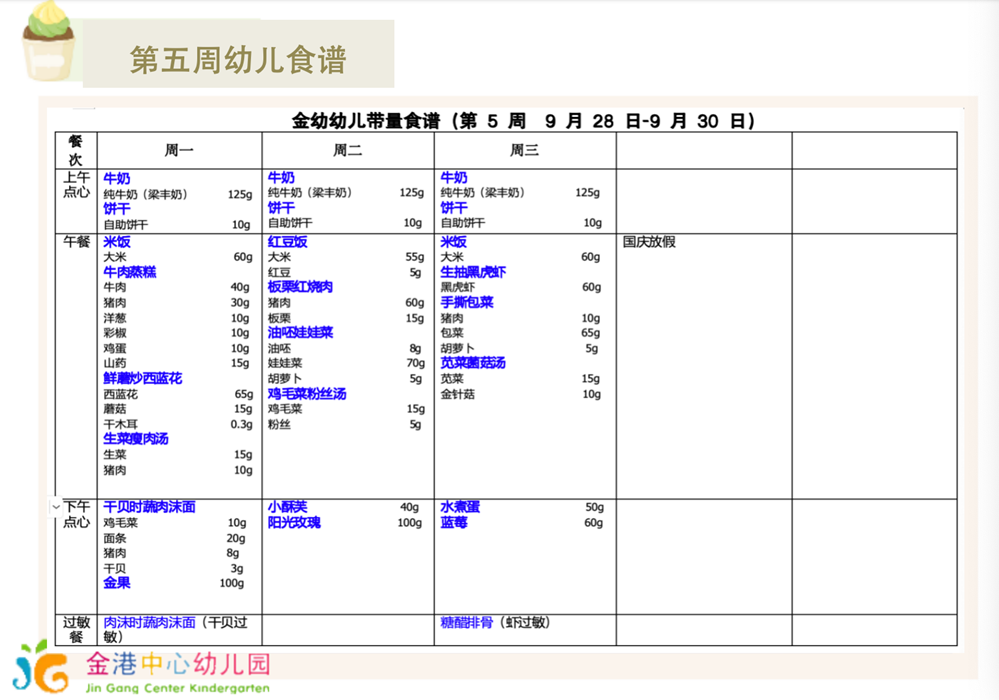This screenshot has height=700, width=999.
Task: Select the ingredient 洋葱
Action: 115,318
